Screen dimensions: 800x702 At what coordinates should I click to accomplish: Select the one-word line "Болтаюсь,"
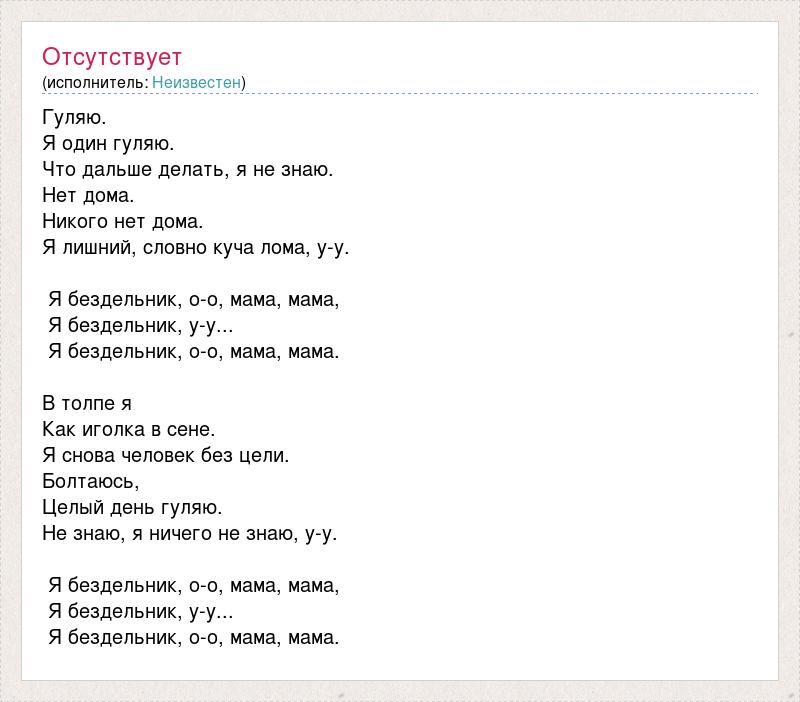[x=91, y=481]
